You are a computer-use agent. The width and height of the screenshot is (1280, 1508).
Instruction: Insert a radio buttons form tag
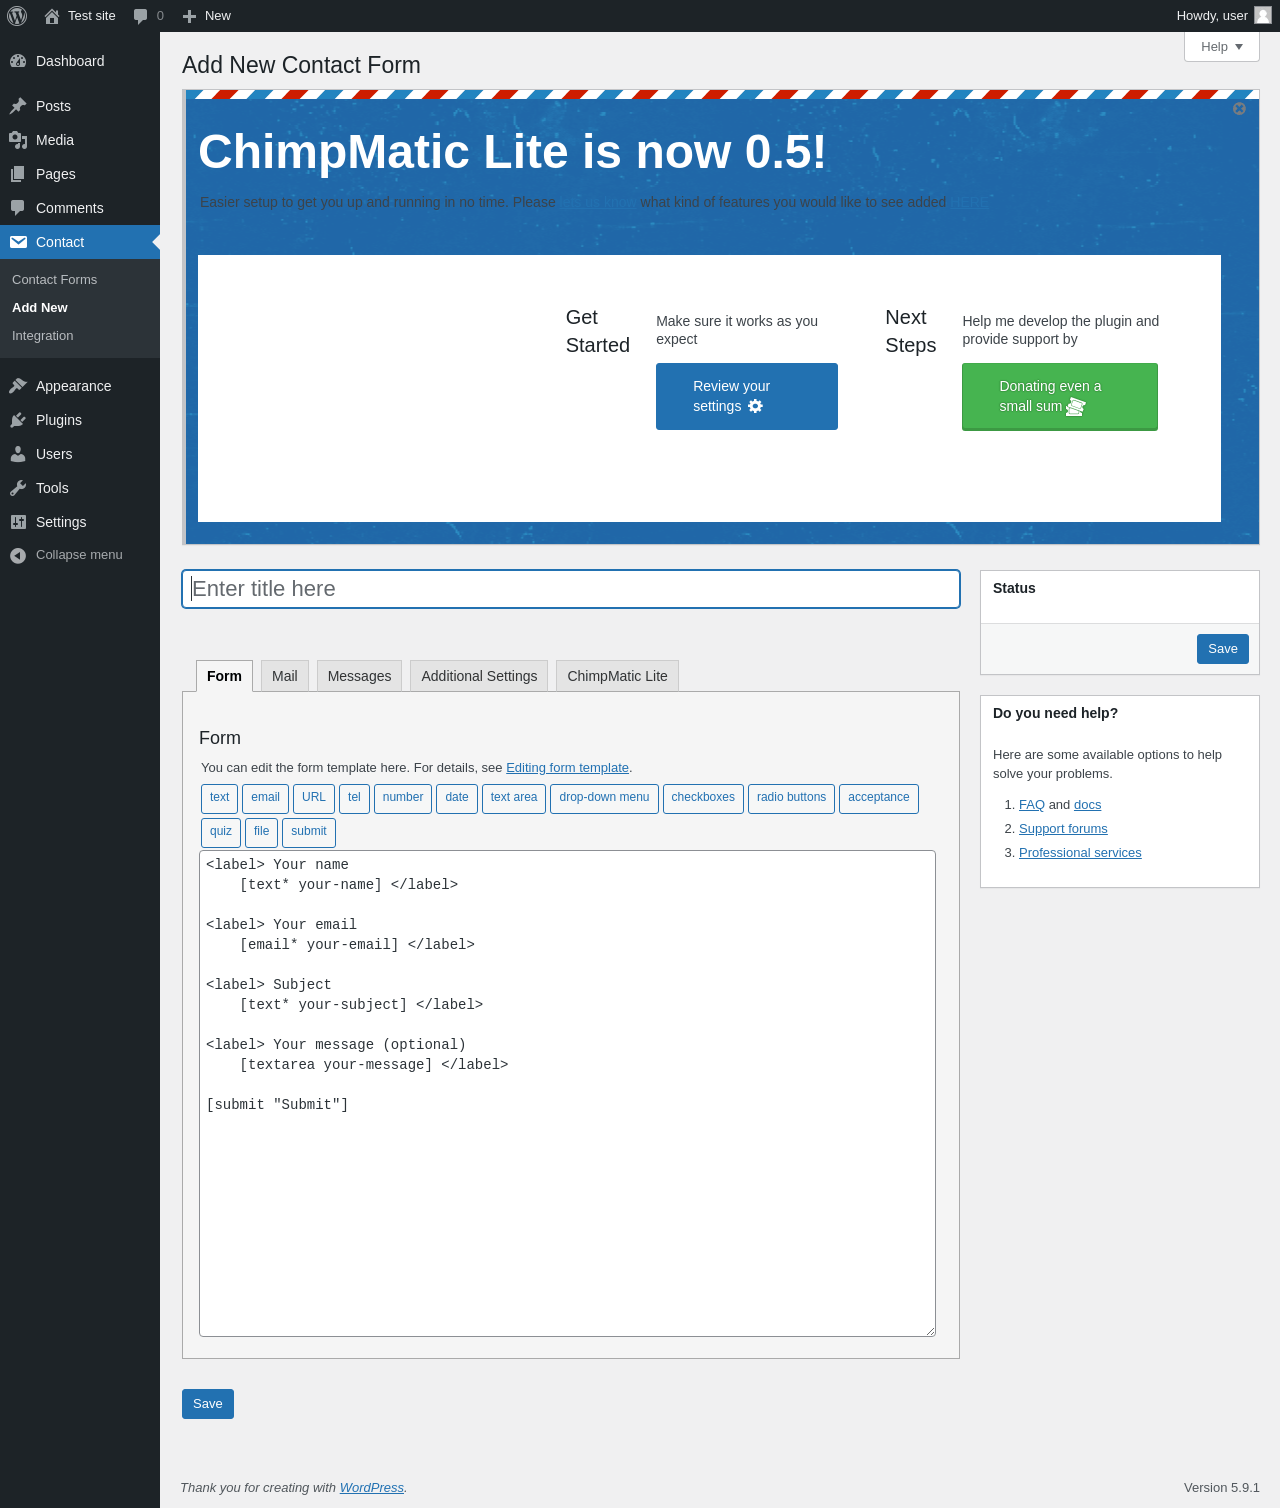coord(791,798)
